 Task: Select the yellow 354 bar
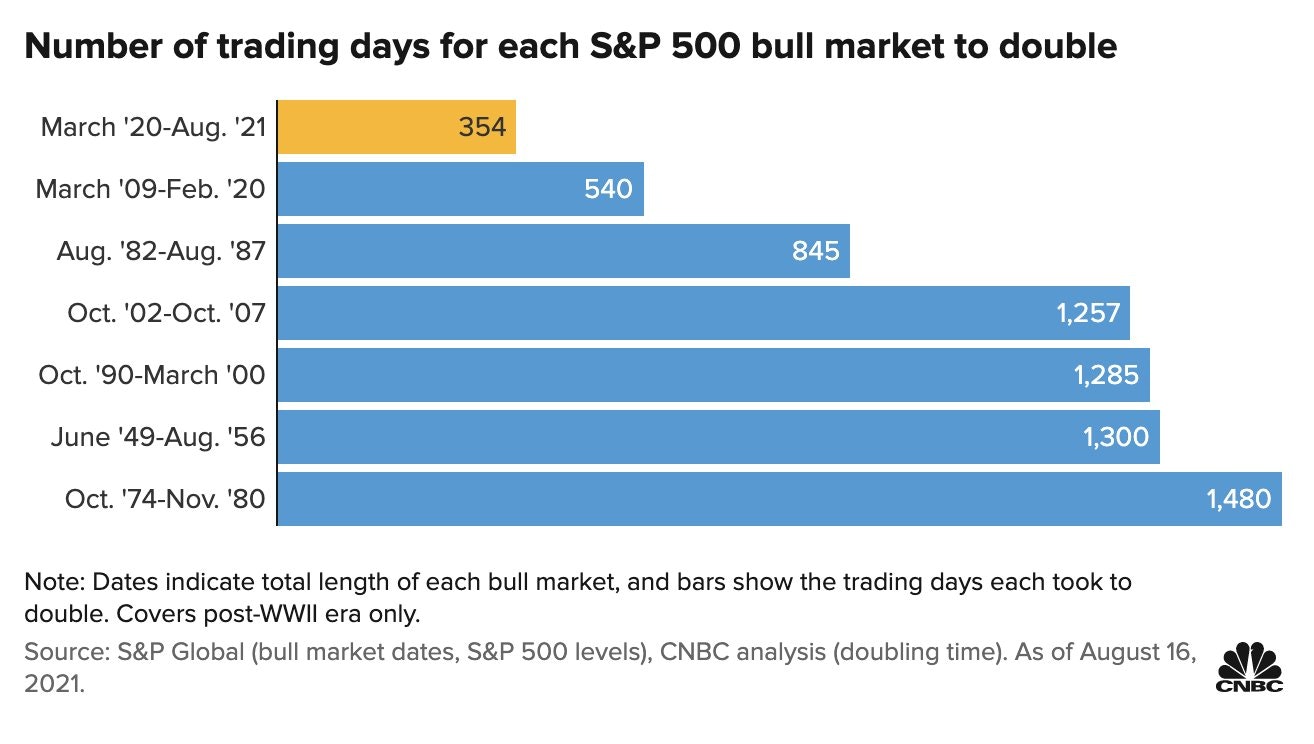[397, 127]
